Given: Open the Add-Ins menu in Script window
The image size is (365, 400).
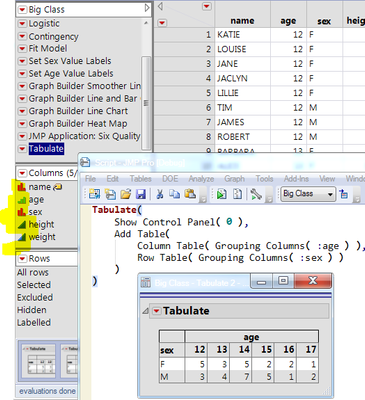Looking at the screenshot, I should coord(296,179).
